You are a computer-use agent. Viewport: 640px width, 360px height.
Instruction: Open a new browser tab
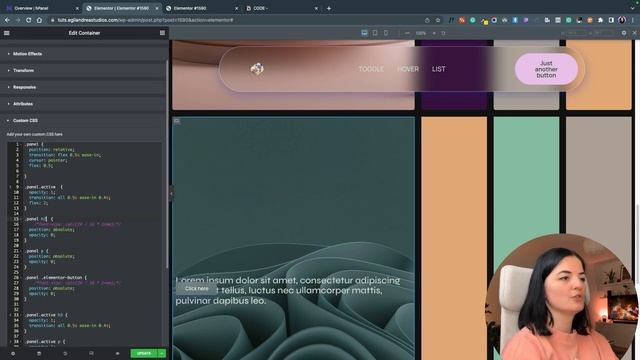(329, 8)
